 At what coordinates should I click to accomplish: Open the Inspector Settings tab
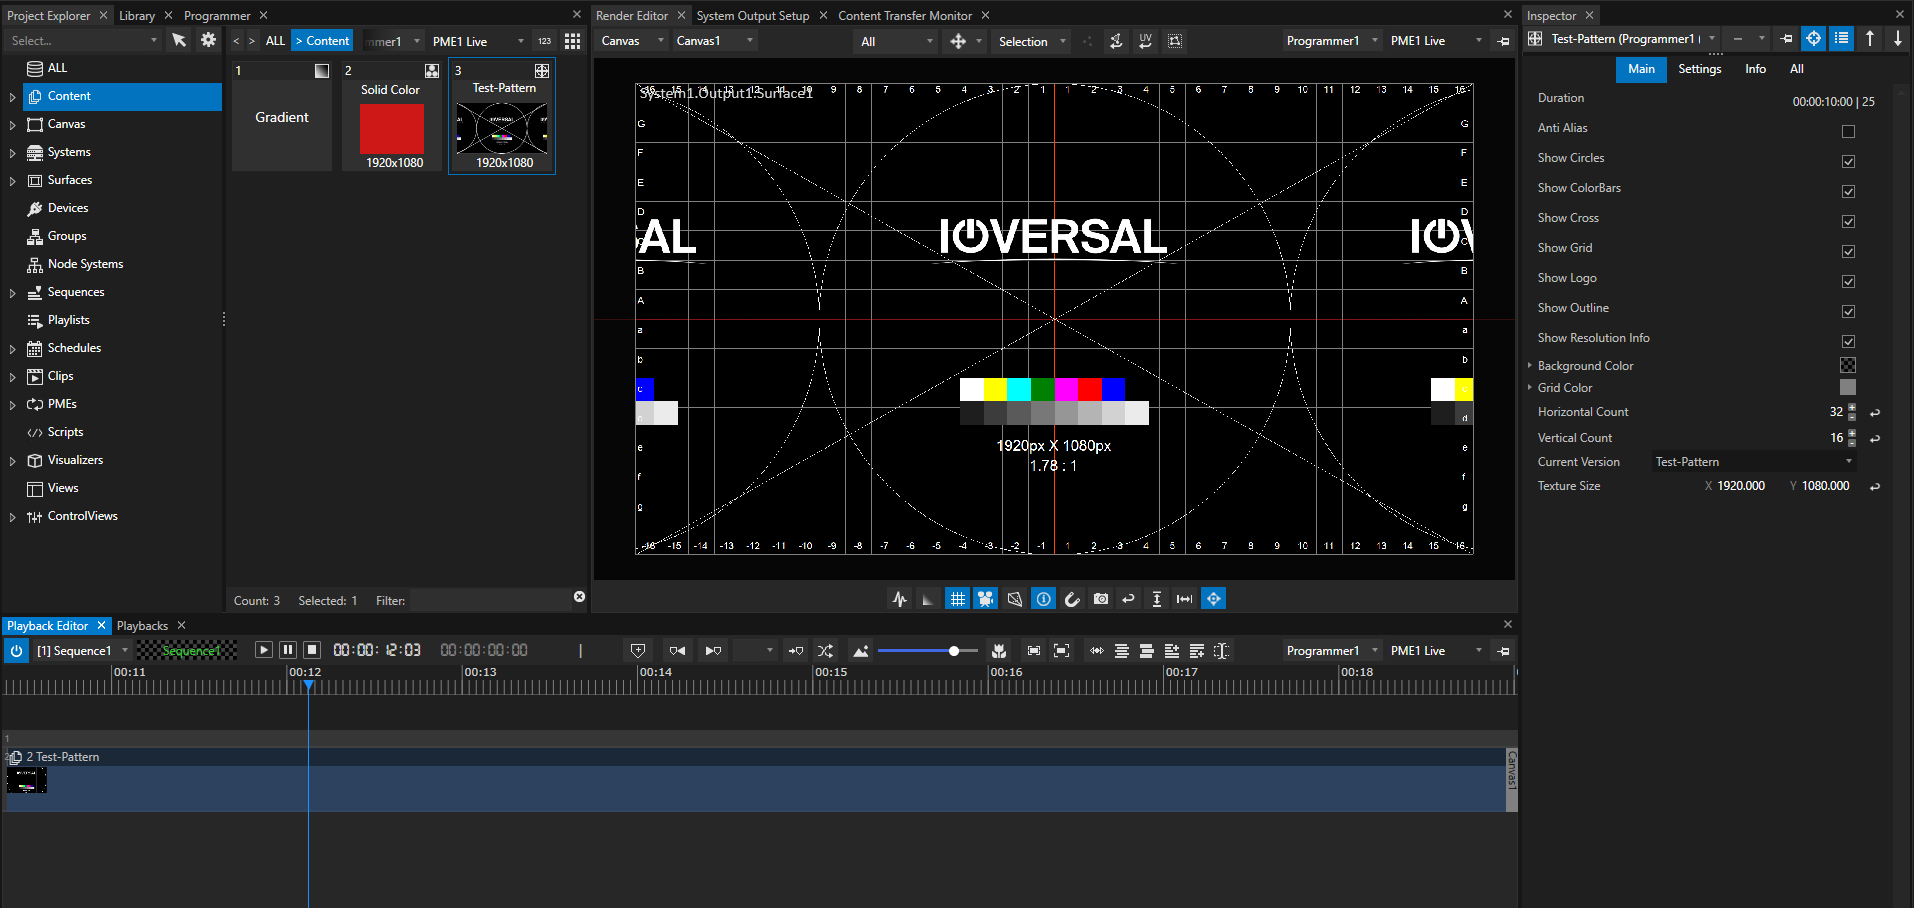1699,69
